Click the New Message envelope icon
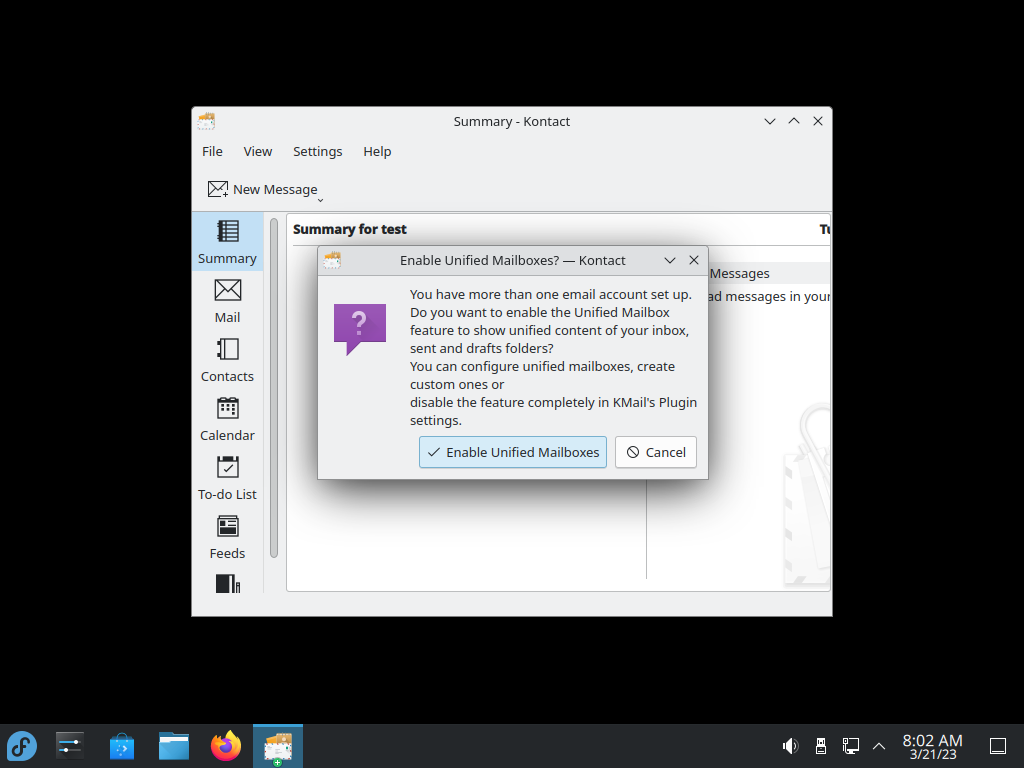 [217, 189]
